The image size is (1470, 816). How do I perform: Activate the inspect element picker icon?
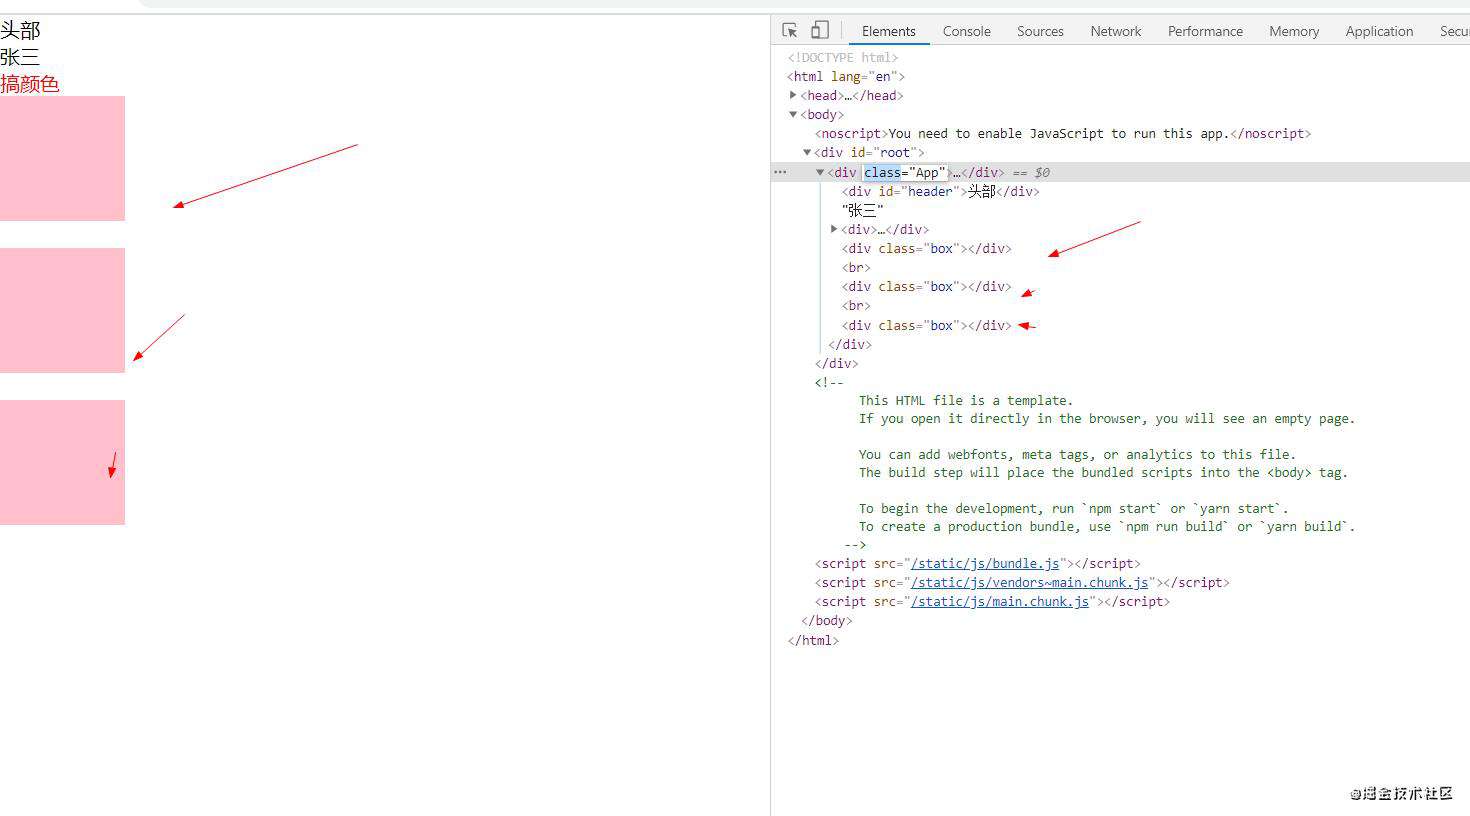pyautogui.click(x=790, y=30)
